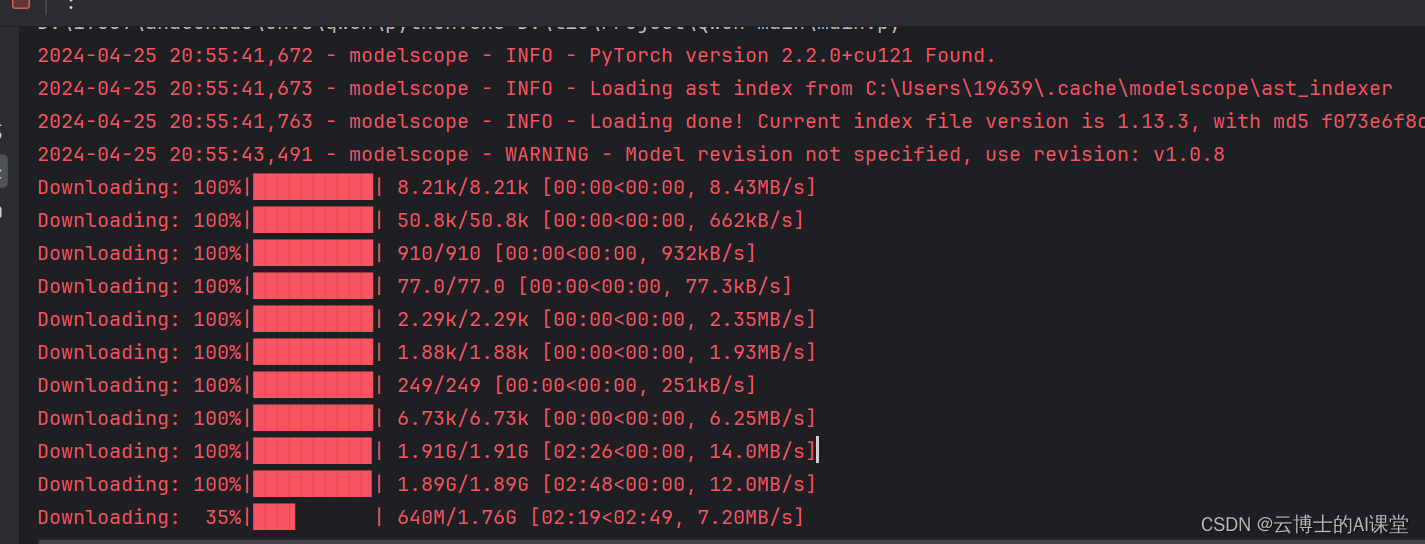Image resolution: width=1425 pixels, height=544 pixels.
Task: Click the progress bar of the 1.89G download
Action: click(x=313, y=484)
